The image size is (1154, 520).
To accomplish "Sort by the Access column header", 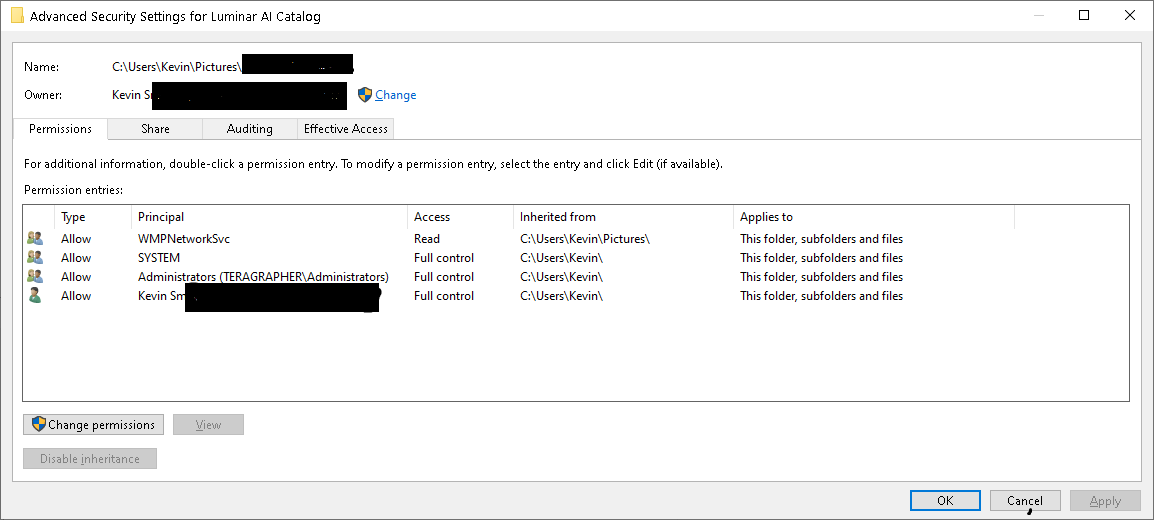I will 460,217.
